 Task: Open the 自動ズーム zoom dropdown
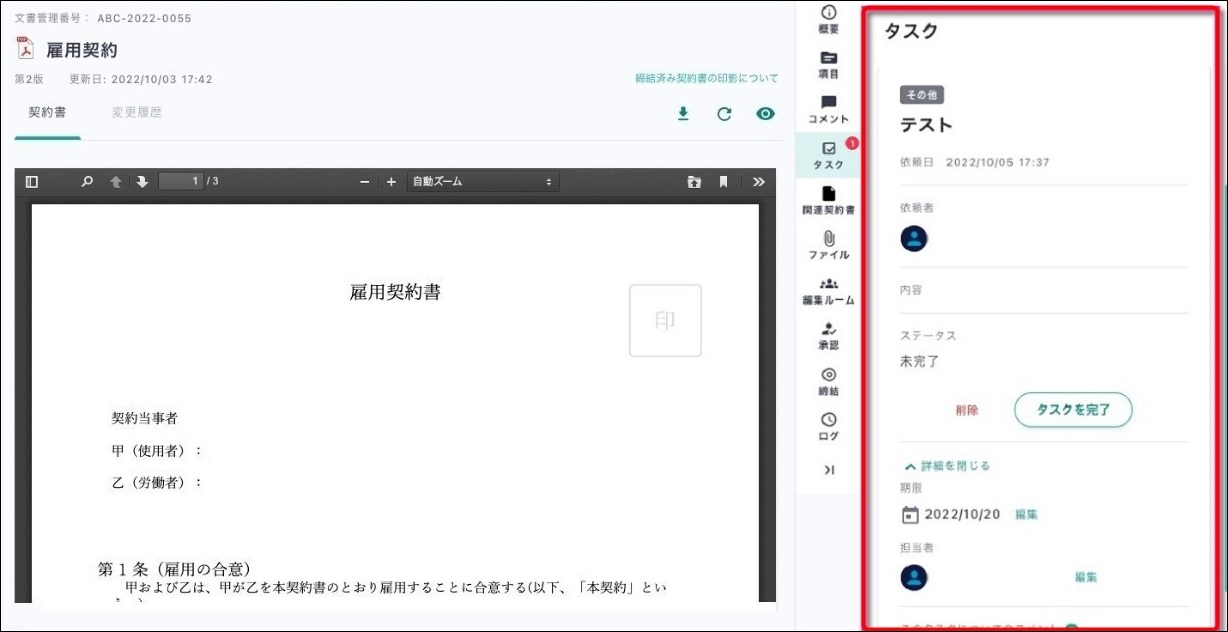(x=482, y=182)
